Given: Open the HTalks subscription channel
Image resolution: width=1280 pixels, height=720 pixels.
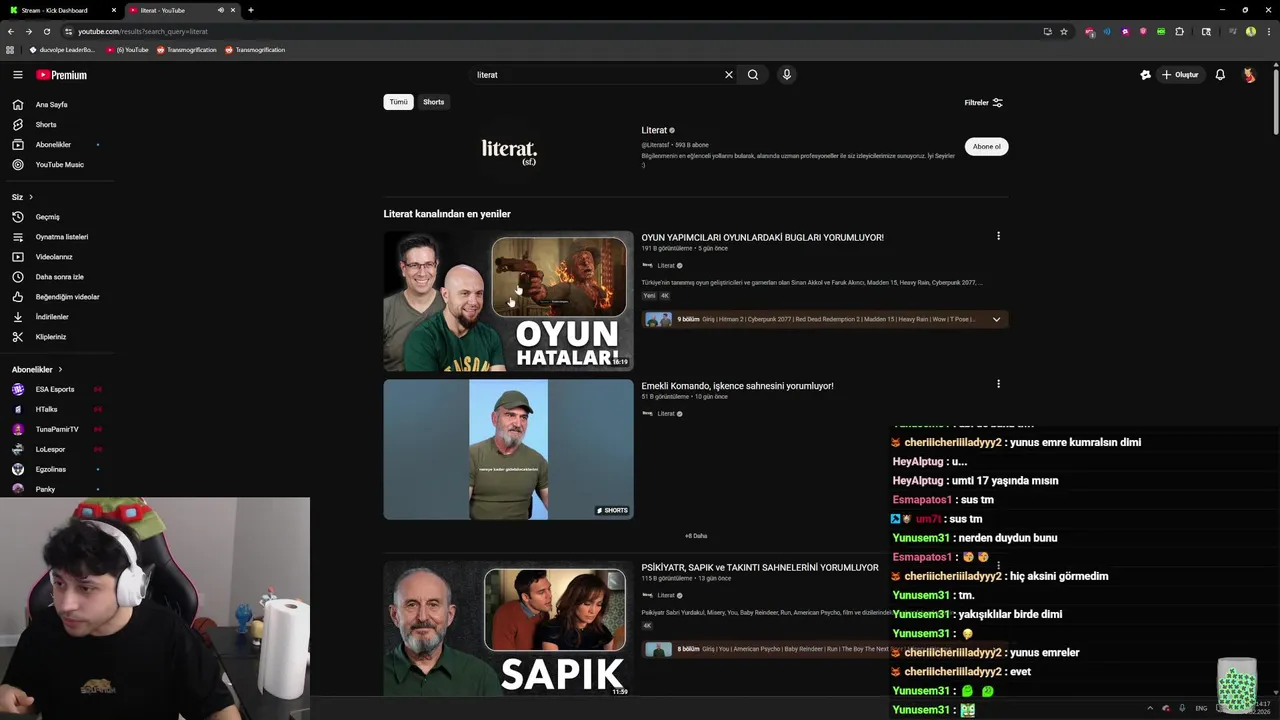Looking at the screenshot, I should click(x=46, y=410).
